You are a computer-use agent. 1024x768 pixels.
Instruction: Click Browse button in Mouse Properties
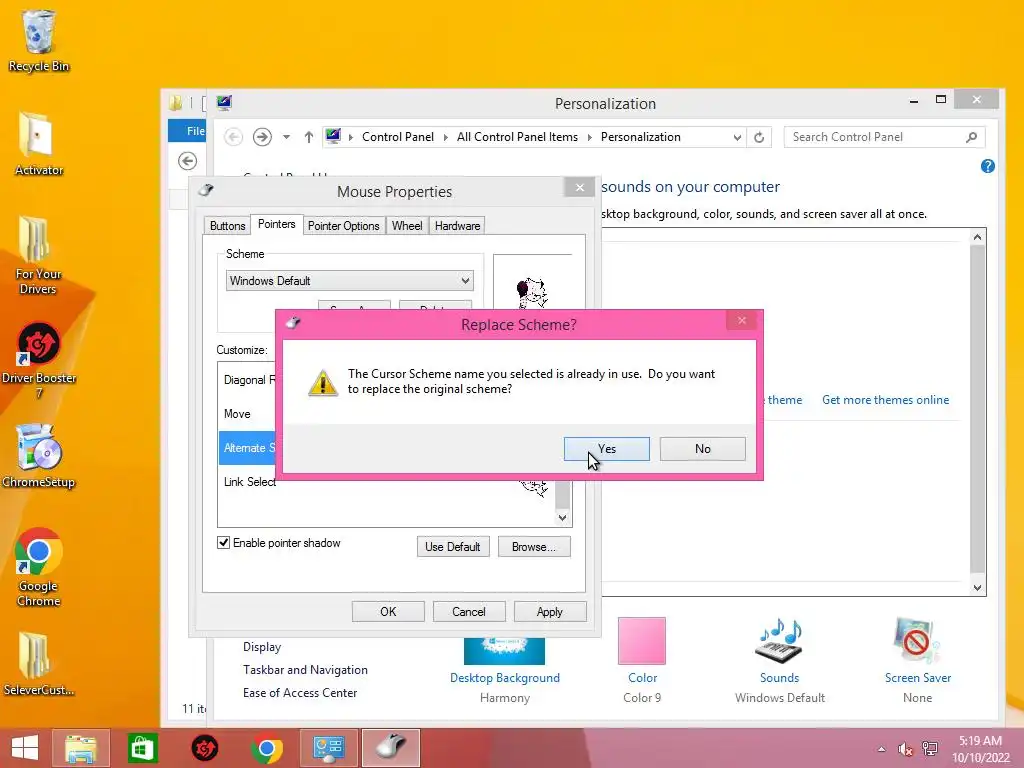pyautogui.click(x=534, y=547)
